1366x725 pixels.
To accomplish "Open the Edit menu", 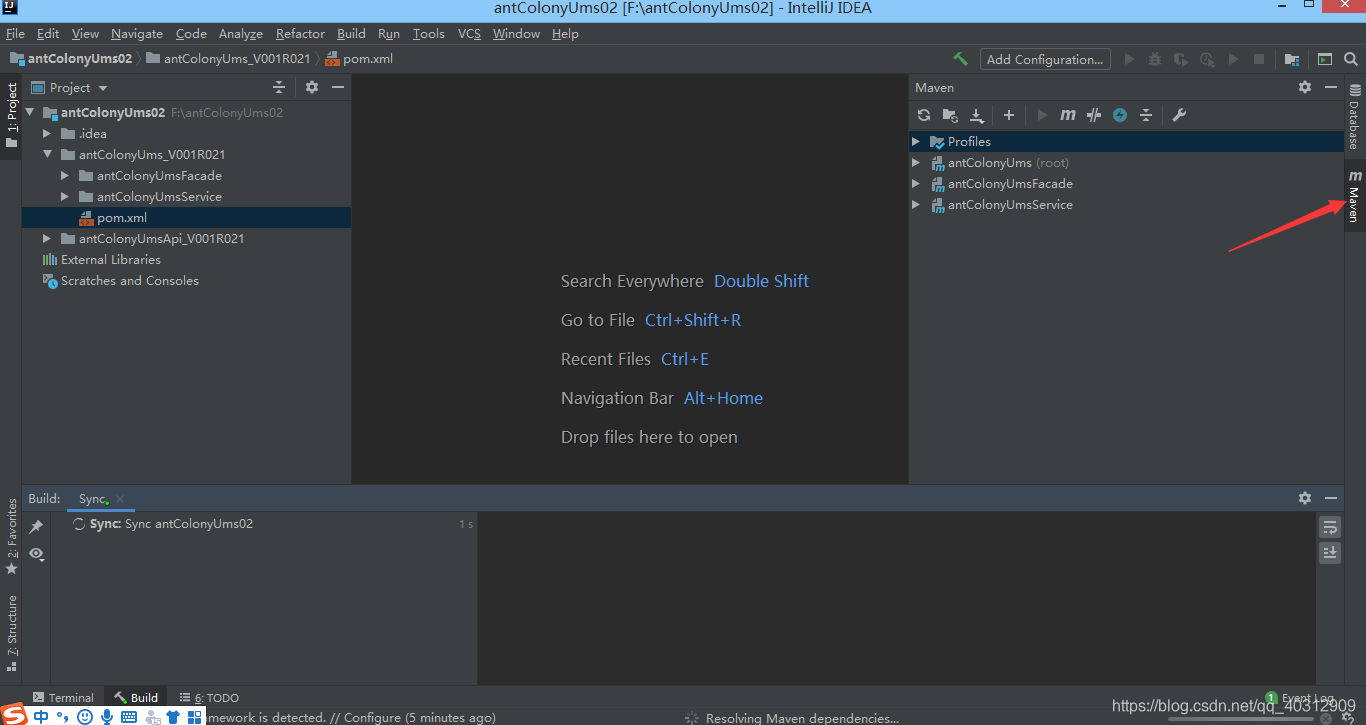I will point(48,33).
